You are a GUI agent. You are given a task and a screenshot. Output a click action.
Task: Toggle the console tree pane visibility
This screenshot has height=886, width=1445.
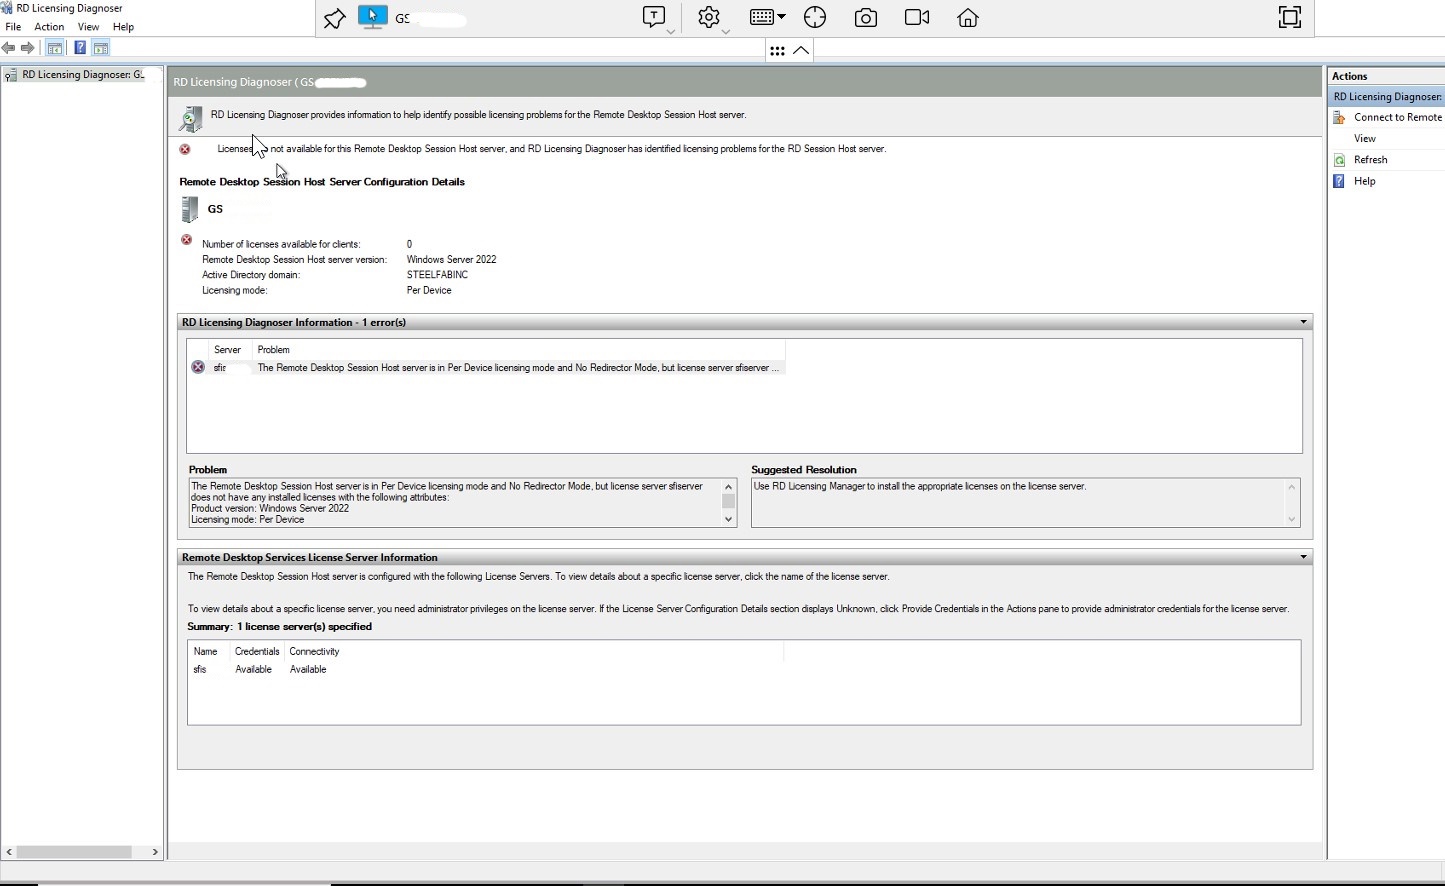[x=54, y=47]
